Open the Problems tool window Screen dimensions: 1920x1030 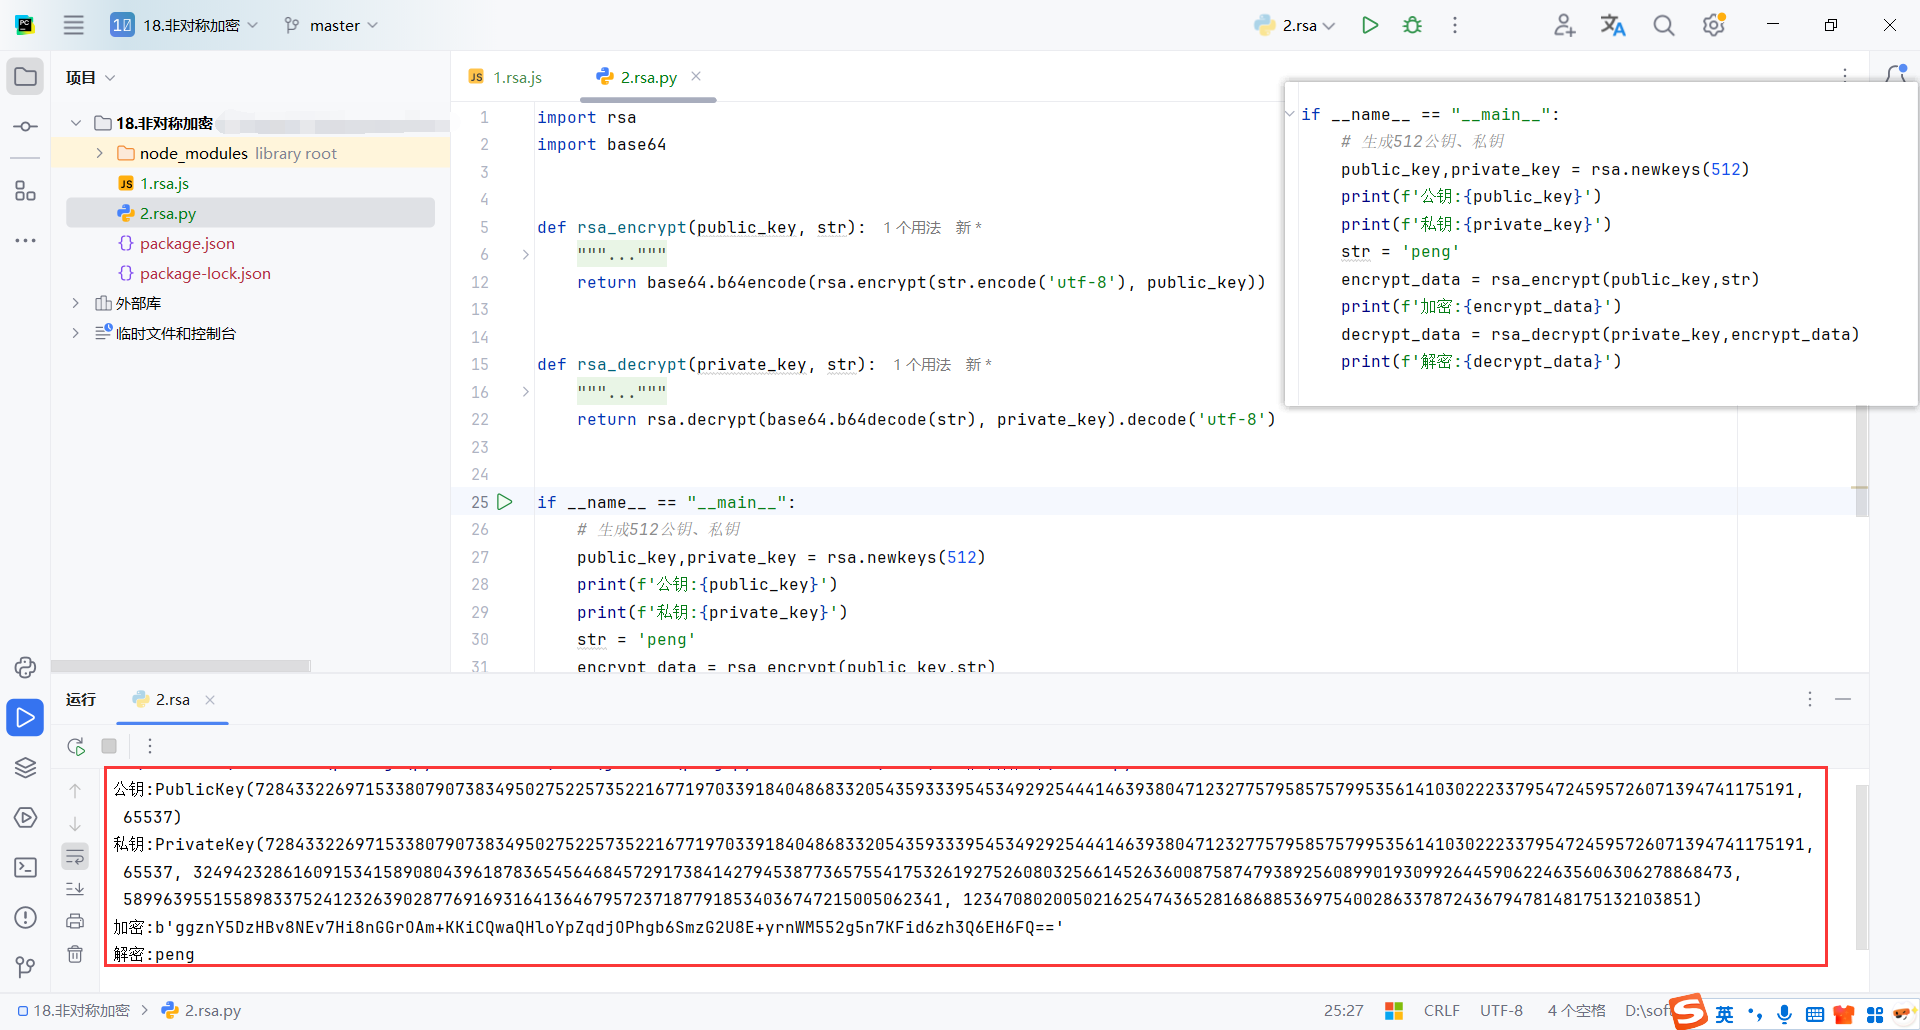(26, 917)
